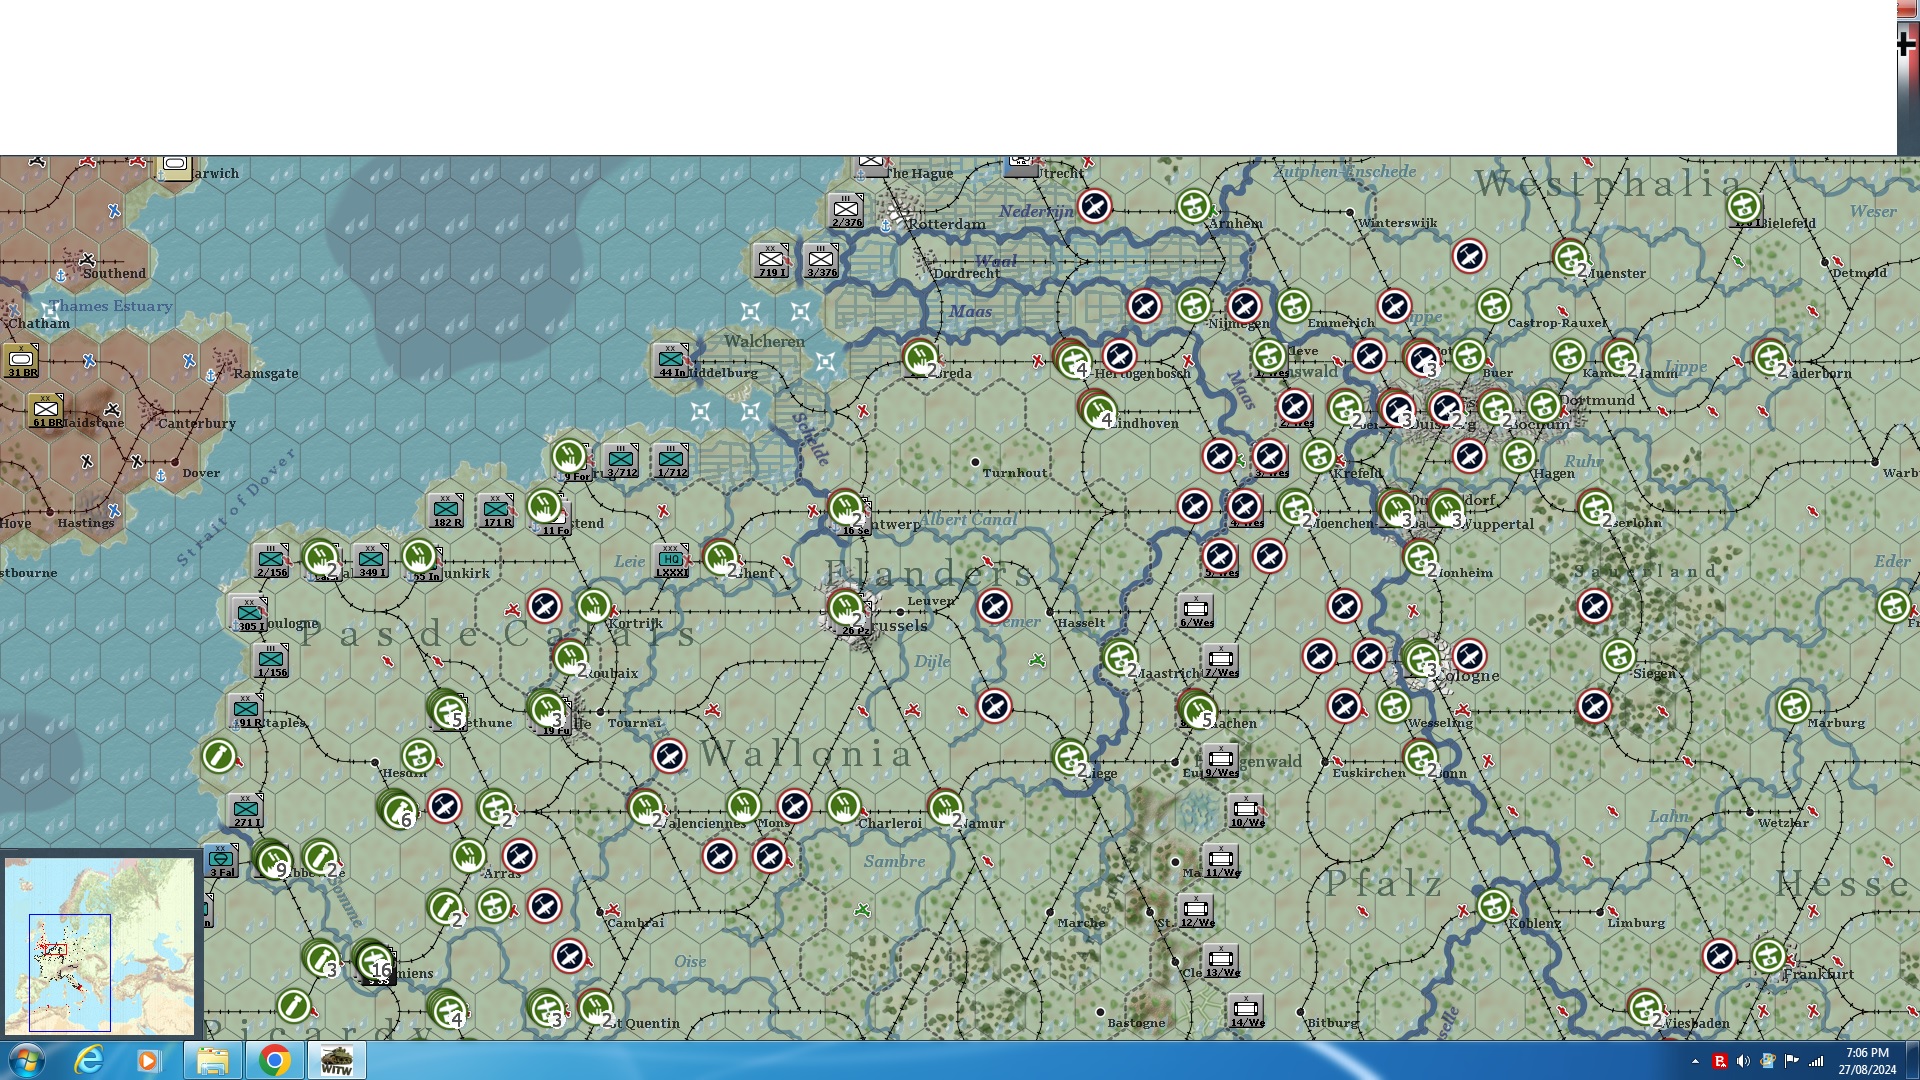Click the Windows Start button

(x=26, y=1060)
